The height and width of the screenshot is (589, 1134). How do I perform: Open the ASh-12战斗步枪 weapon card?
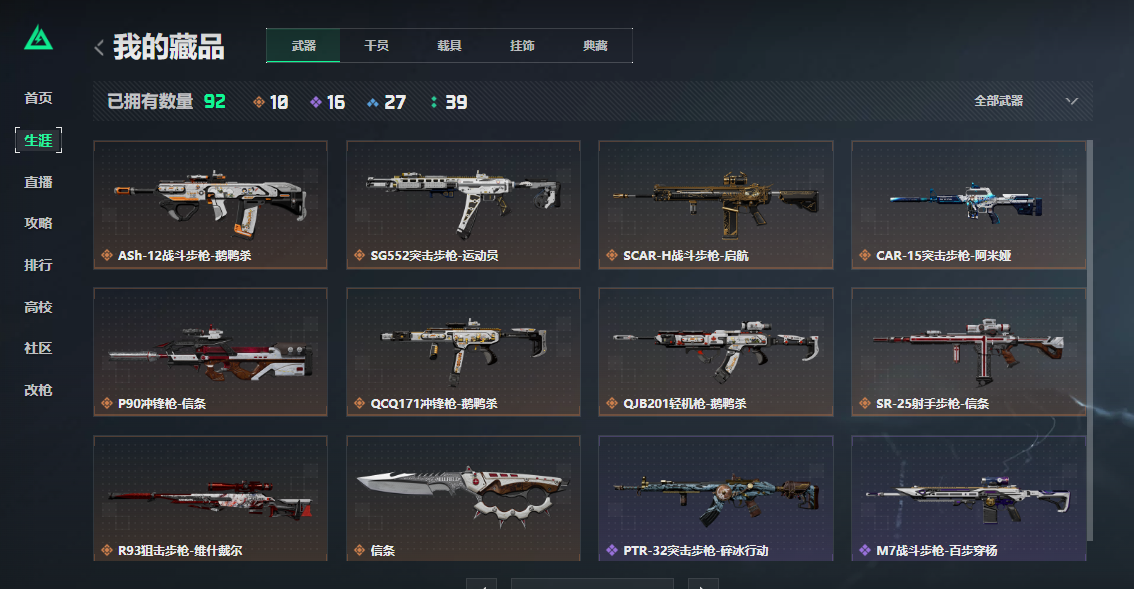(x=210, y=205)
